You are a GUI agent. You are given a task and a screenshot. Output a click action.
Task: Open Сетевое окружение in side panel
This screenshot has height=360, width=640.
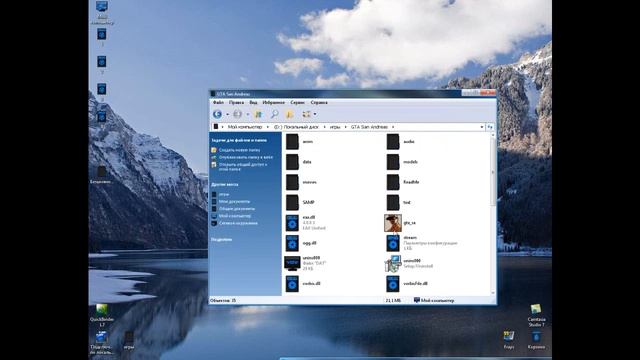click(x=238, y=223)
